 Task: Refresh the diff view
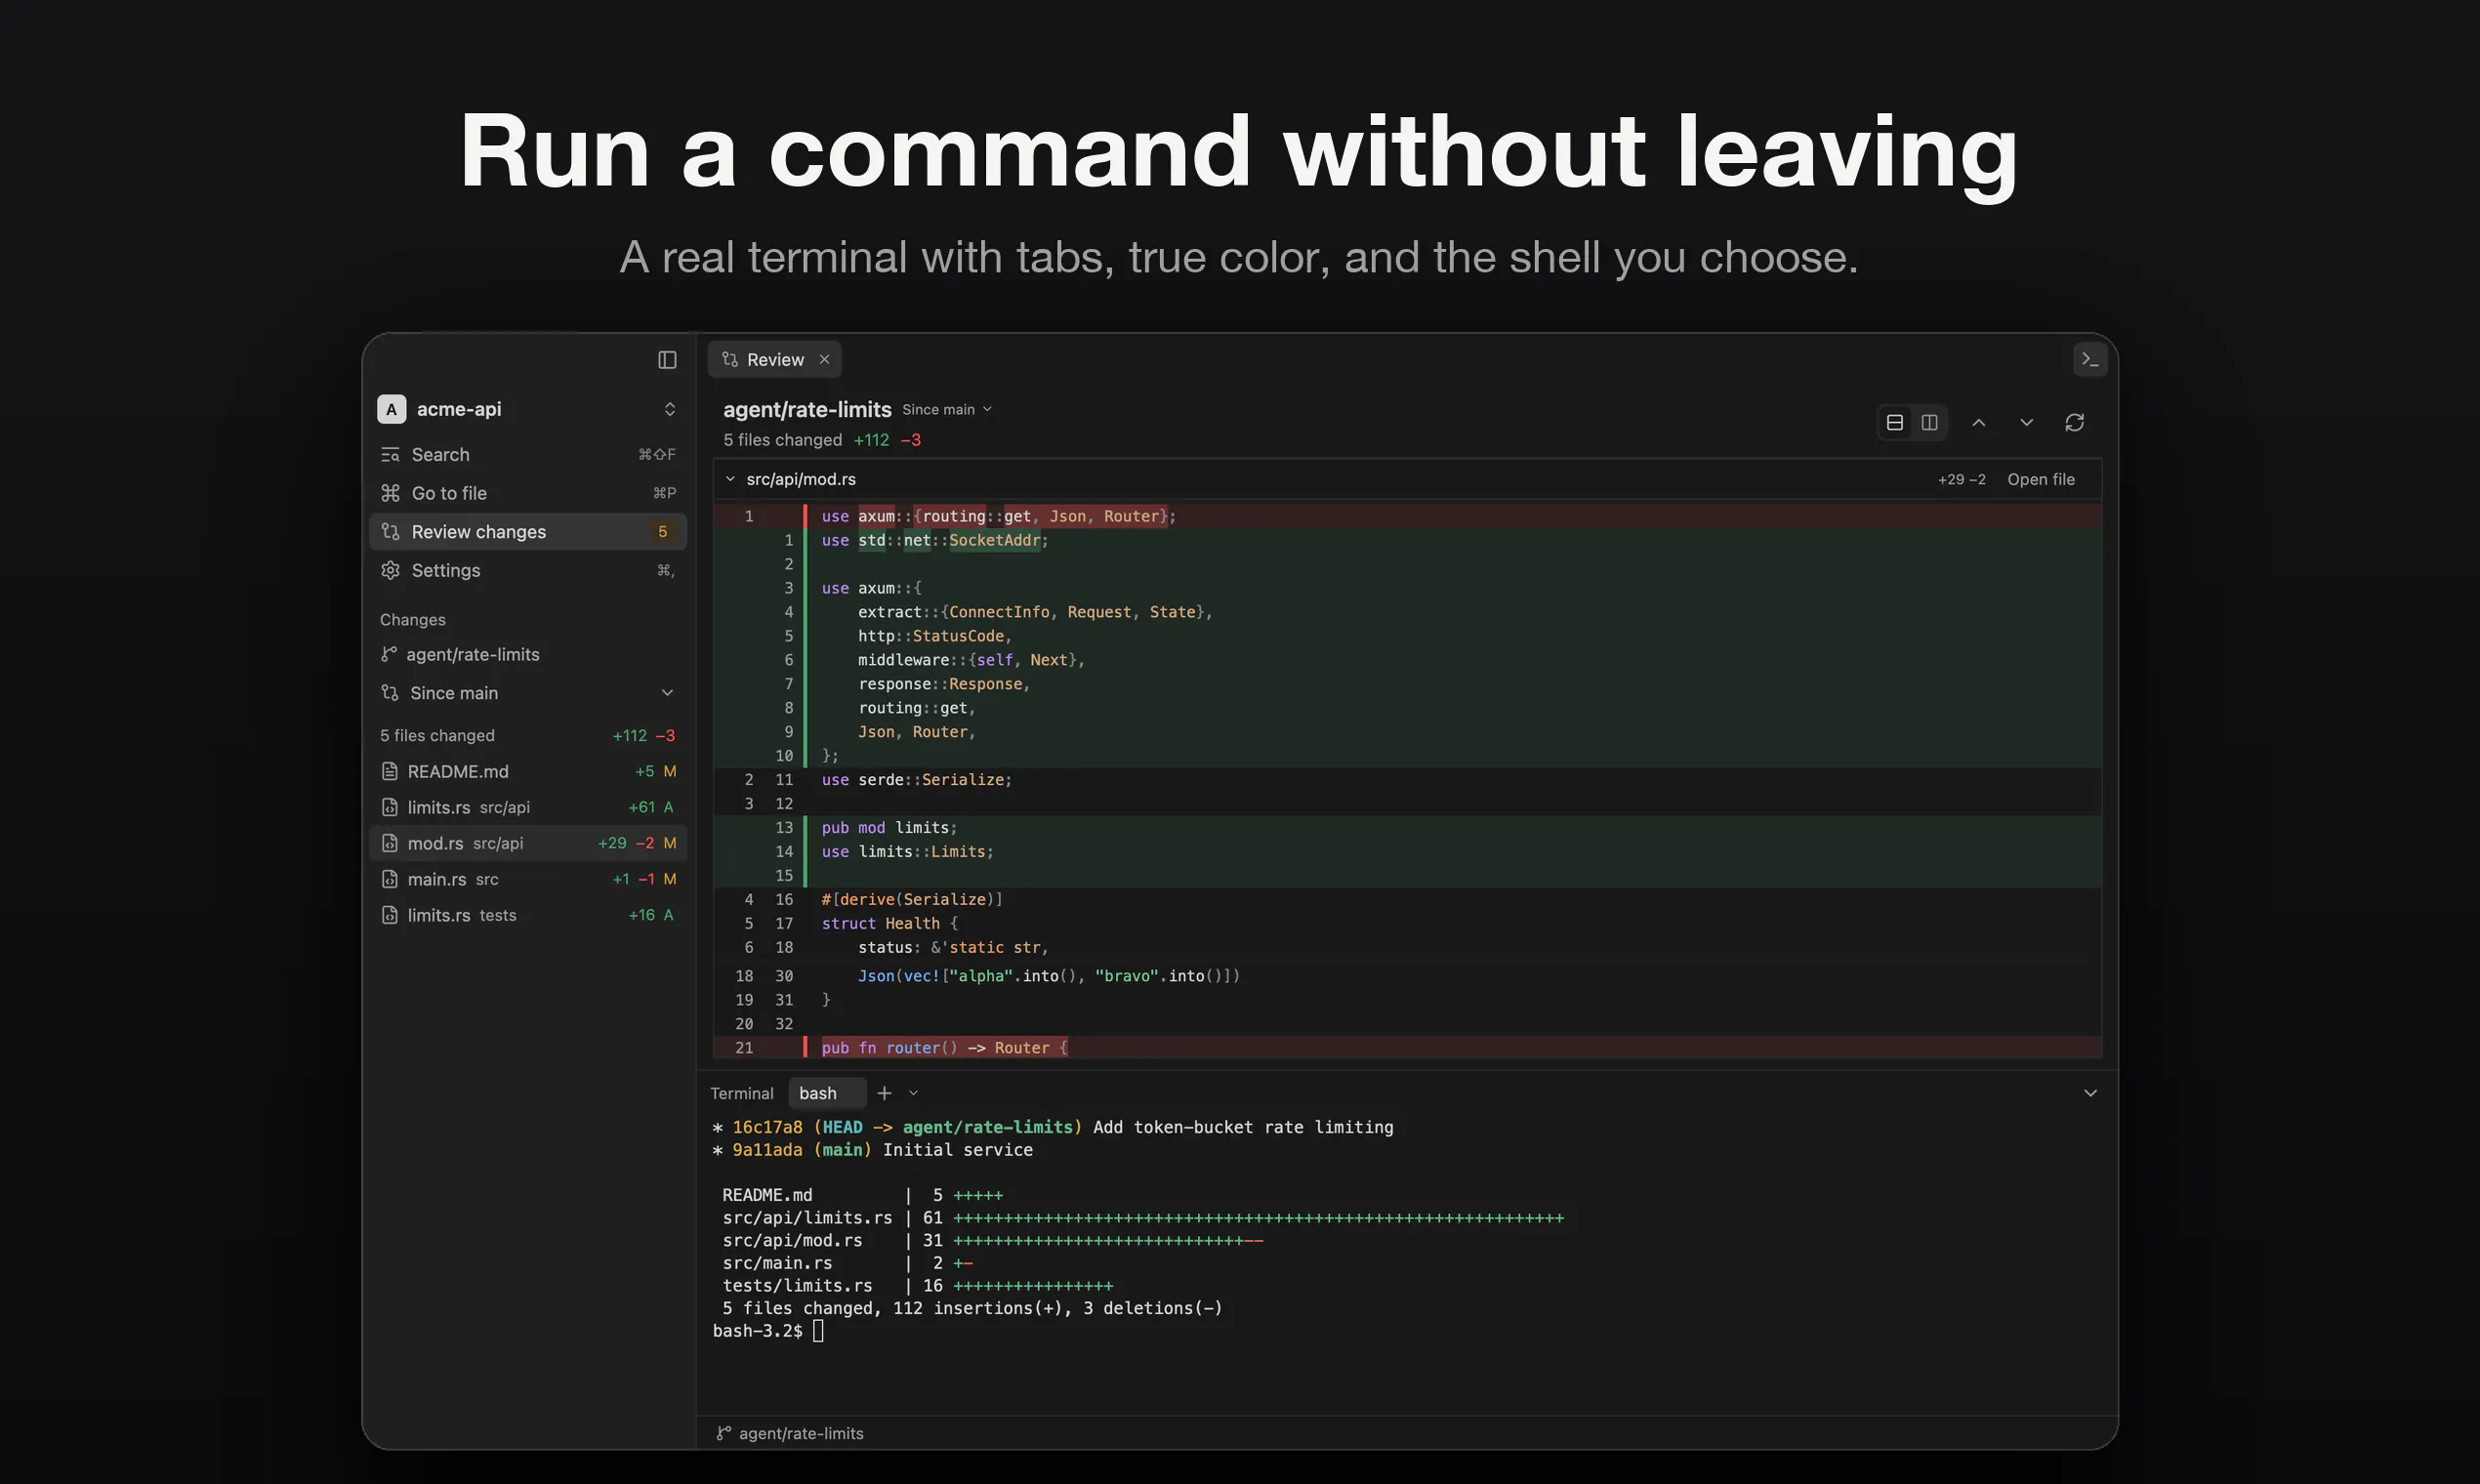(2074, 423)
